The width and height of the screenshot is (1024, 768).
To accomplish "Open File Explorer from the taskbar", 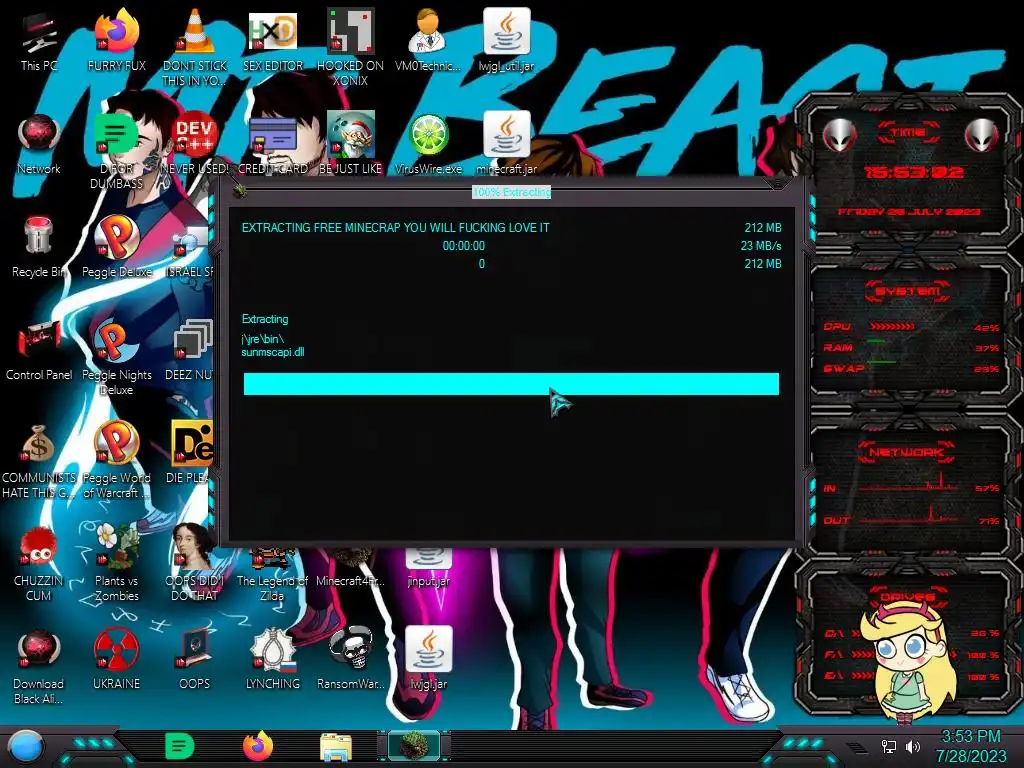I will [x=336, y=746].
